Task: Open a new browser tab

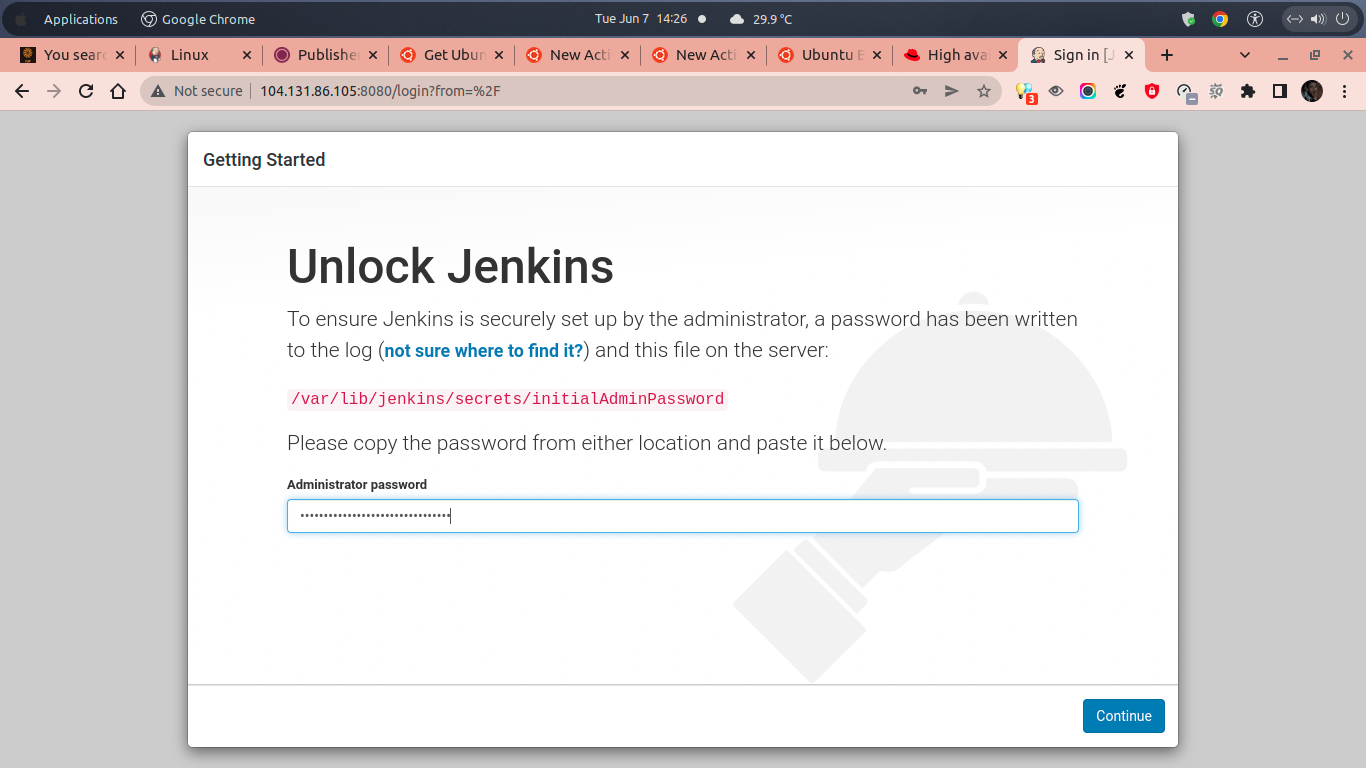Action: [1166, 55]
